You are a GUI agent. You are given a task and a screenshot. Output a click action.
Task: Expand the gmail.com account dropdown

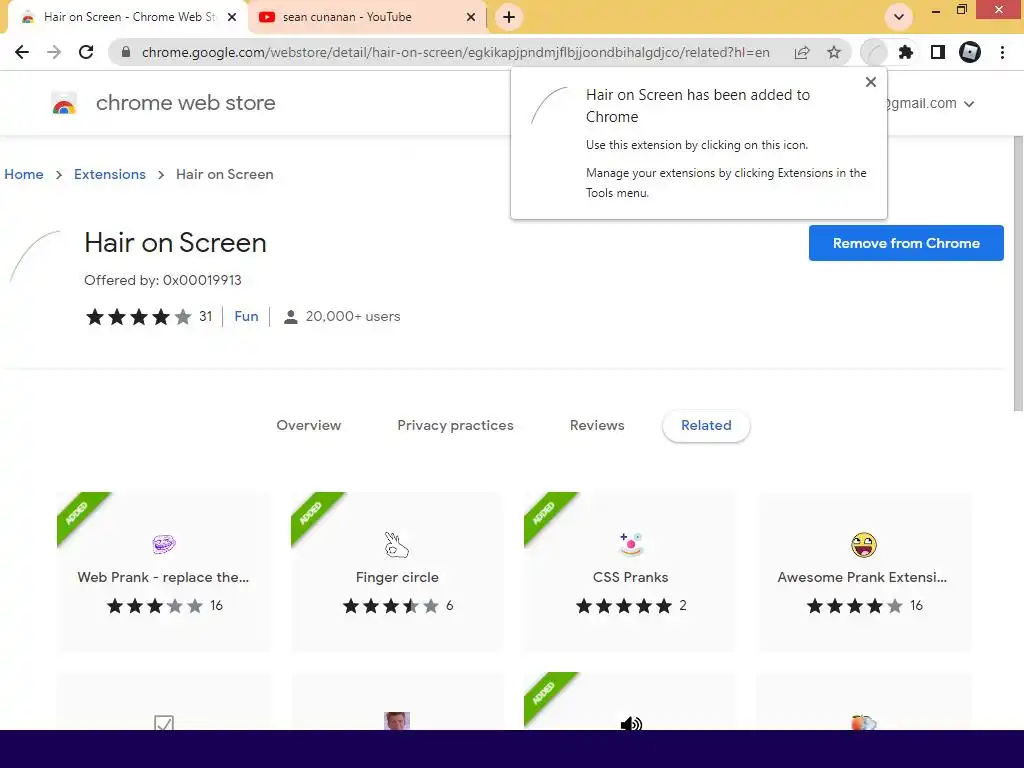tap(969, 104)
